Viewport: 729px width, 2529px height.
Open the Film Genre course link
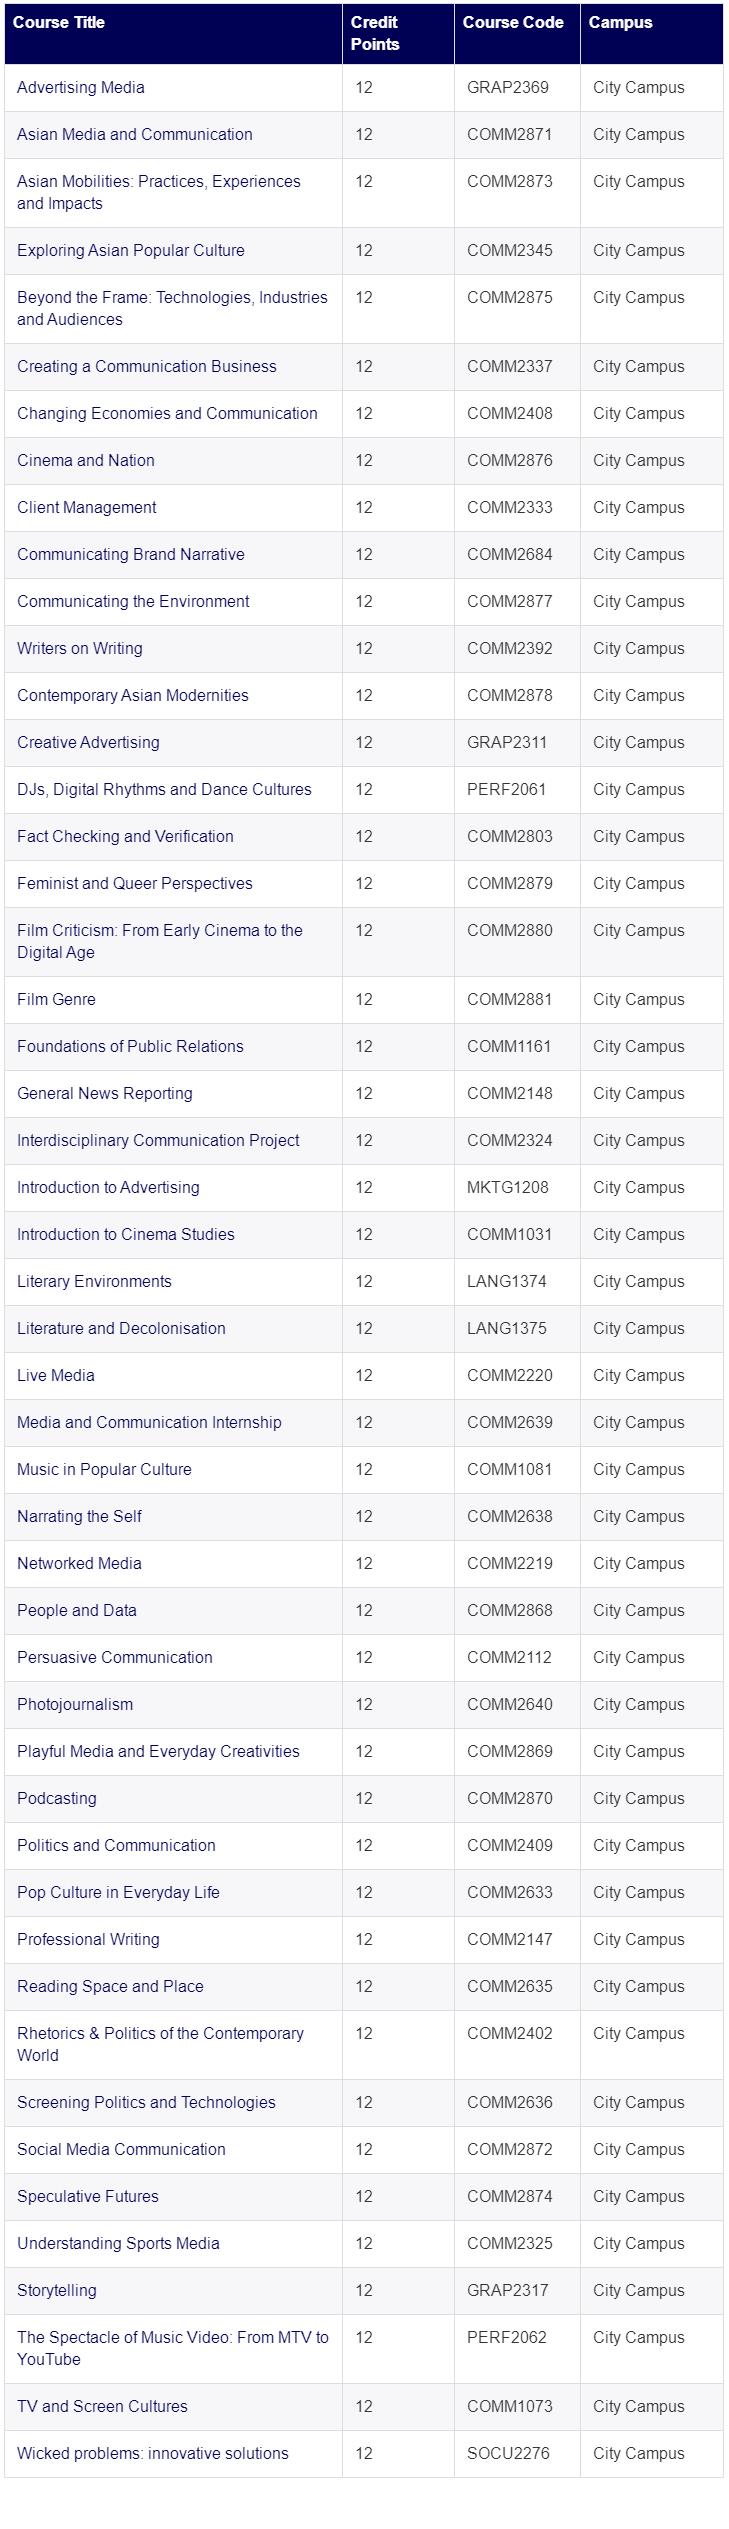click(x=56, y=1000)
